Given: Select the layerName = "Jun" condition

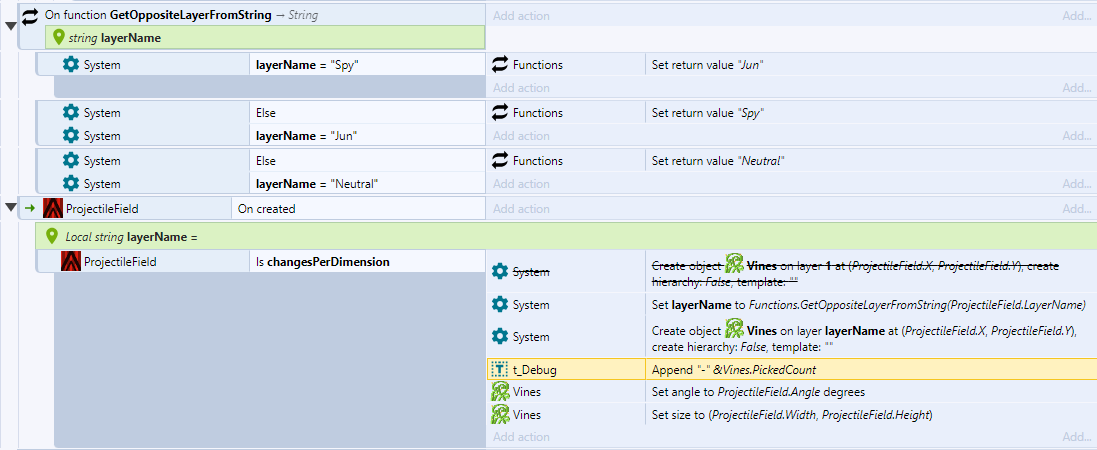Looking at the screenshot, I should [367, 136].
